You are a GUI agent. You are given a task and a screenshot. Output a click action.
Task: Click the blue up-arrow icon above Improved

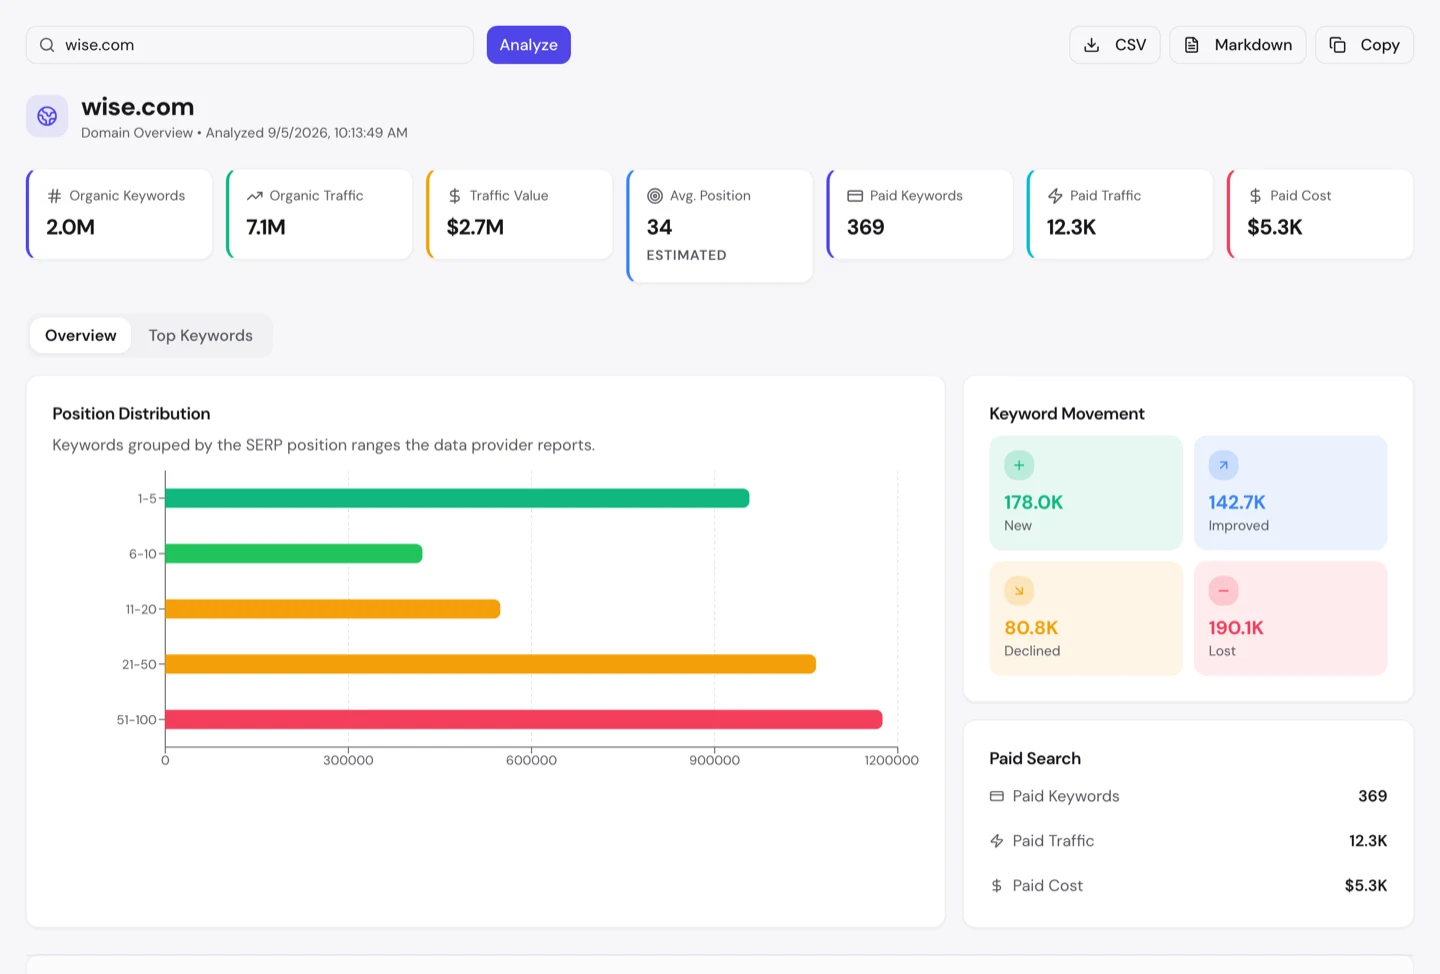pyautogui.click(x=1223, y=465)
